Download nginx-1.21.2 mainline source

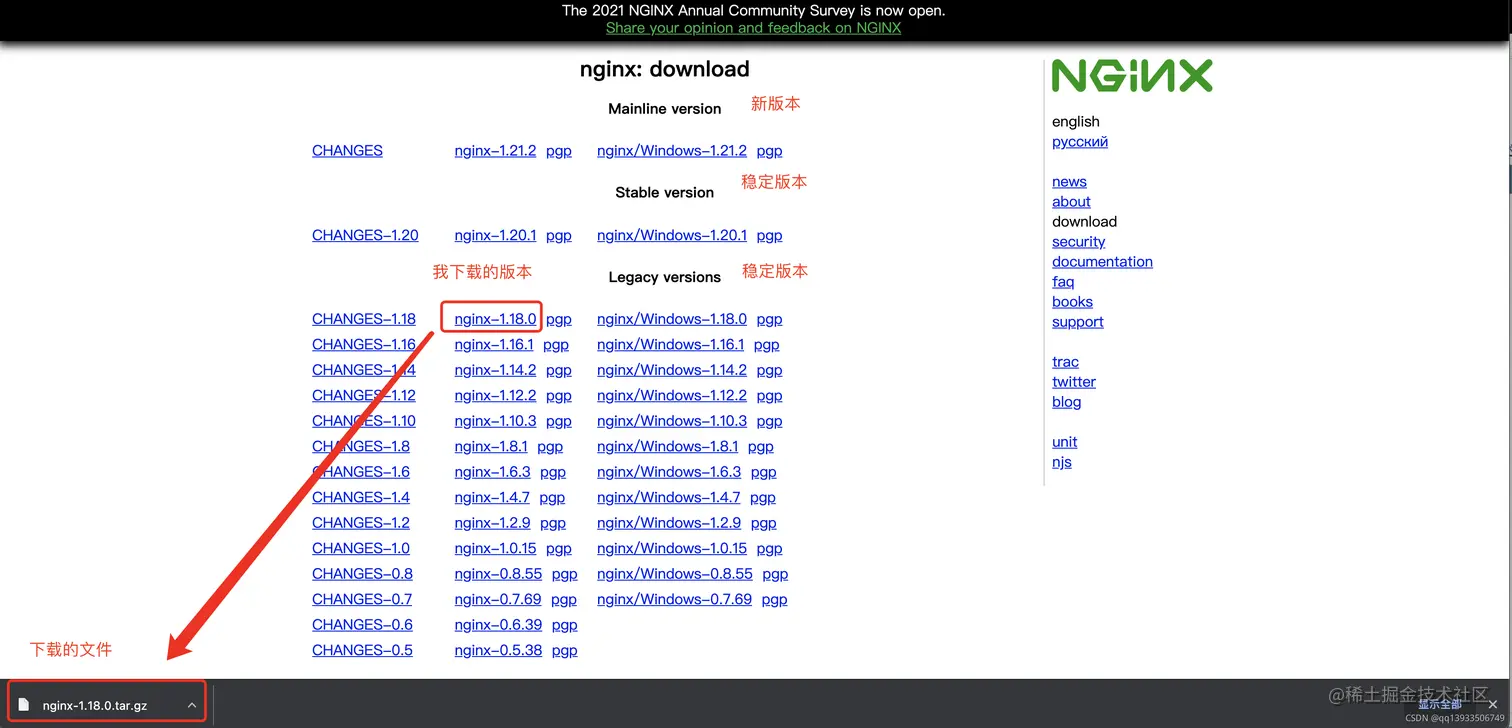point(495,151)
